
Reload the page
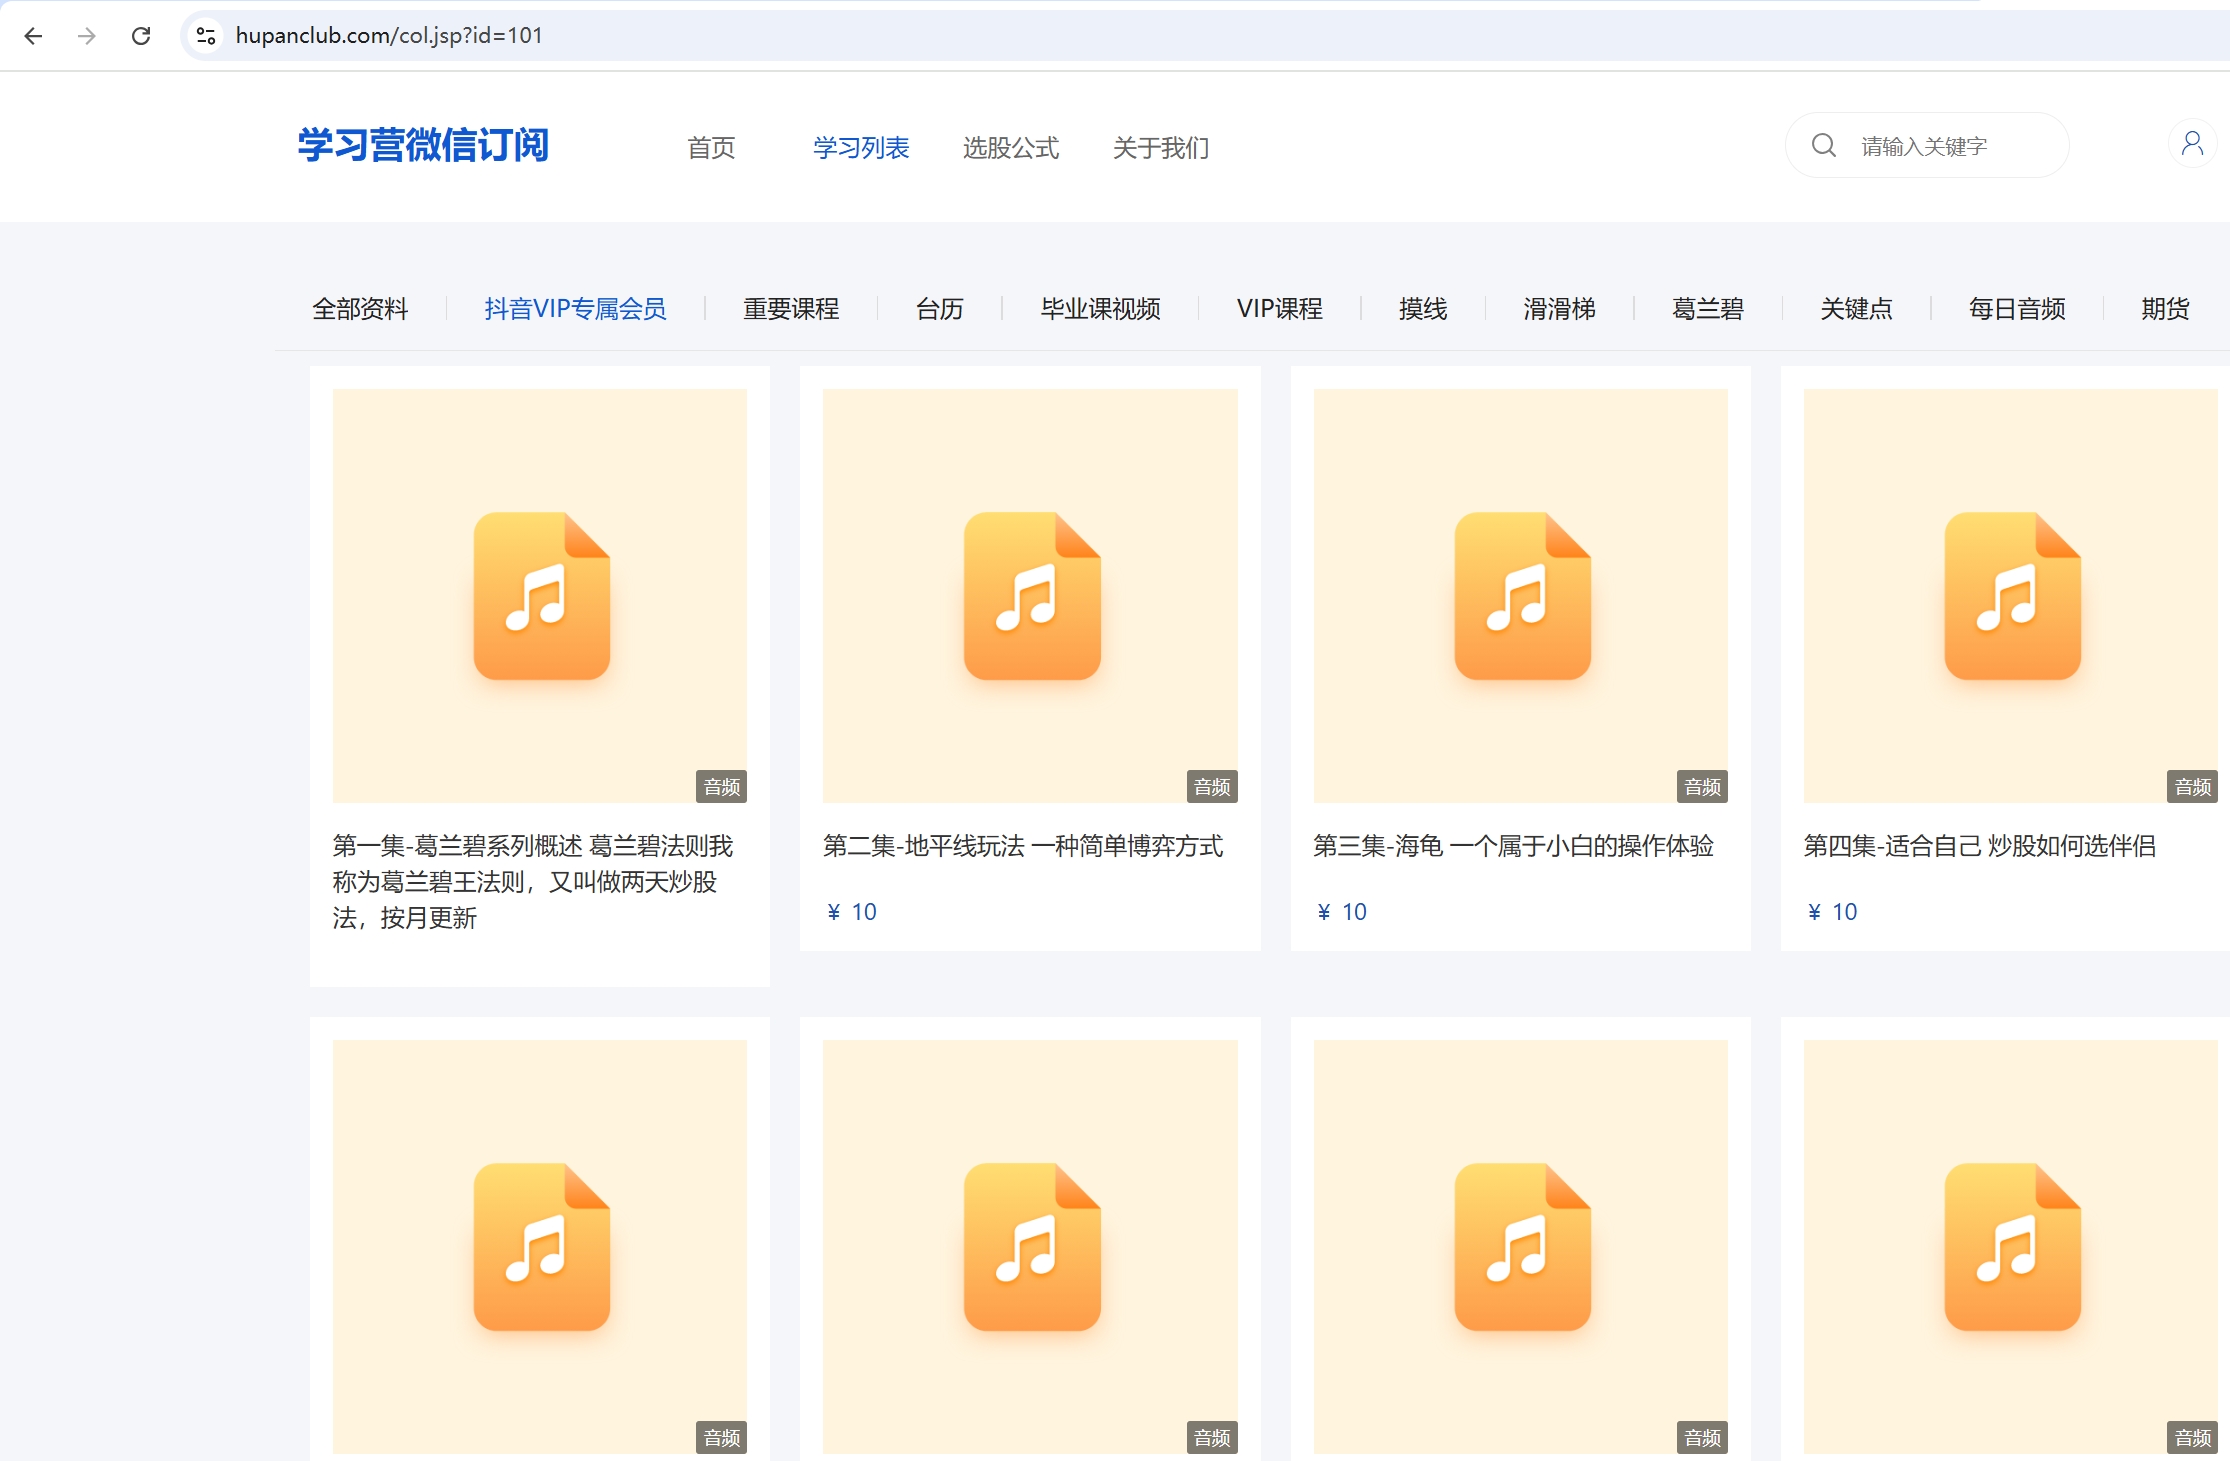tap(141, 36)
